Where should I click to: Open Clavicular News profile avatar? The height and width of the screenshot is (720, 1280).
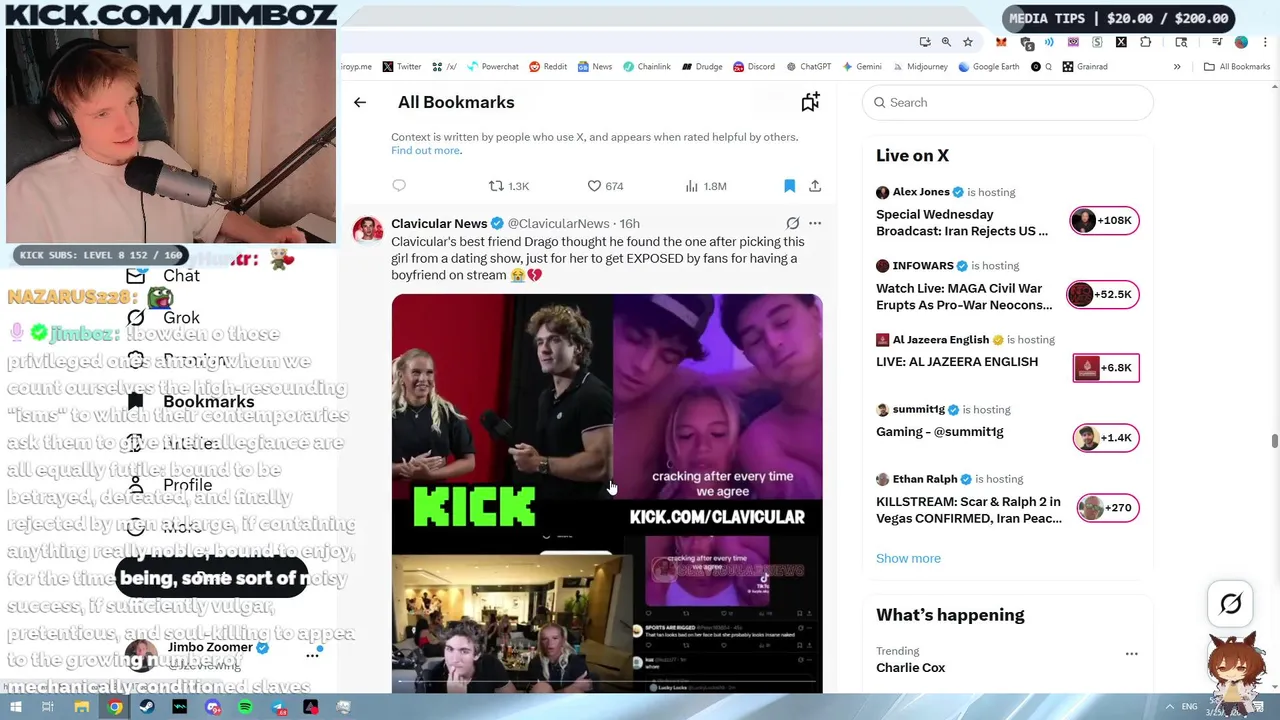click(367, 230)
